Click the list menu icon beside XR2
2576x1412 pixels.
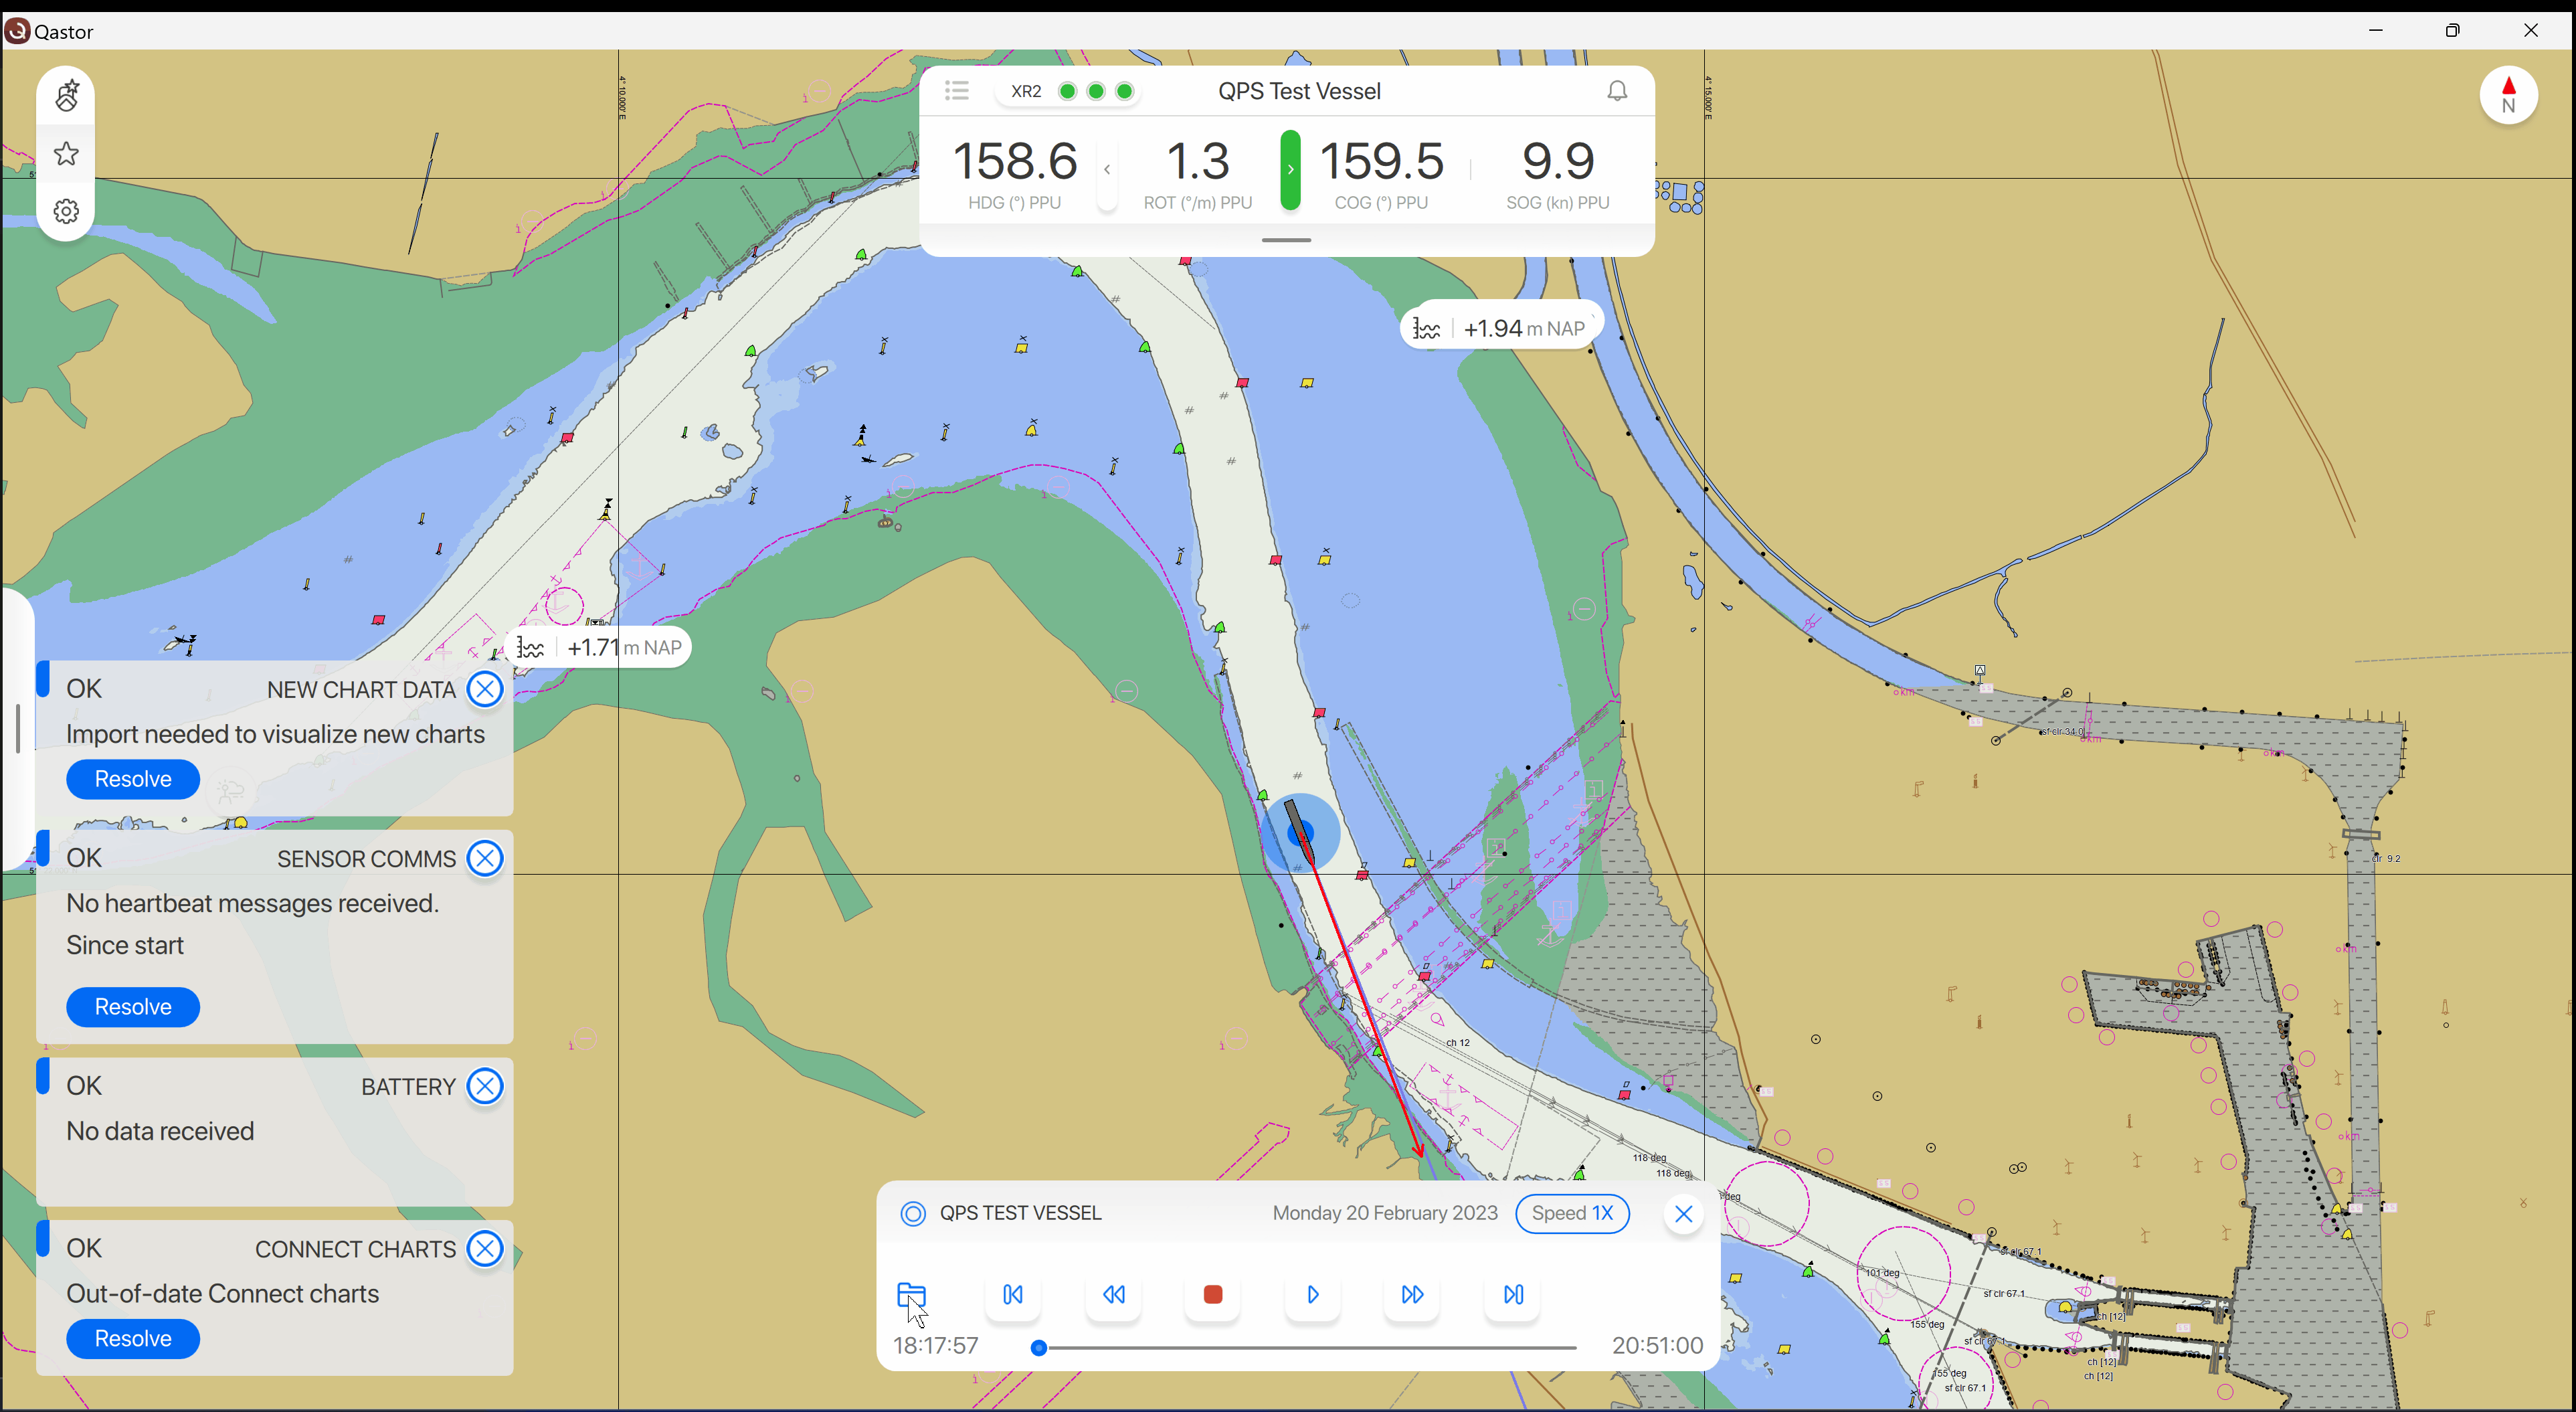click(956, 91)
